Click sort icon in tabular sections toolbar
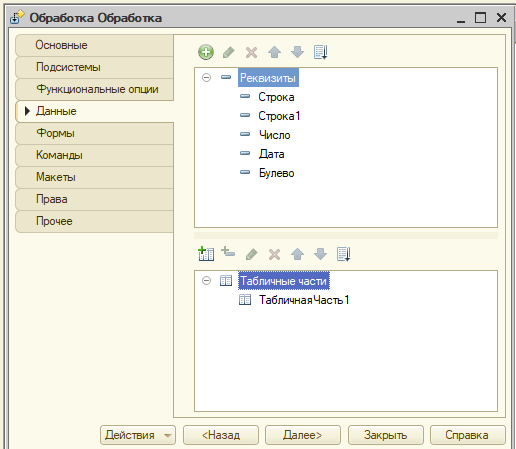This screenshot has height=449, width=516. tap(344, 254)
